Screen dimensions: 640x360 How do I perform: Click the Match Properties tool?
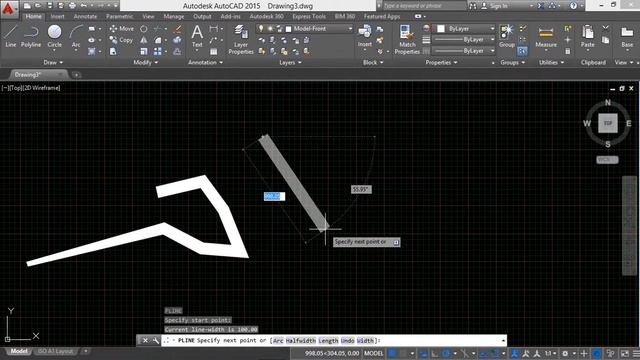[407, 39]
